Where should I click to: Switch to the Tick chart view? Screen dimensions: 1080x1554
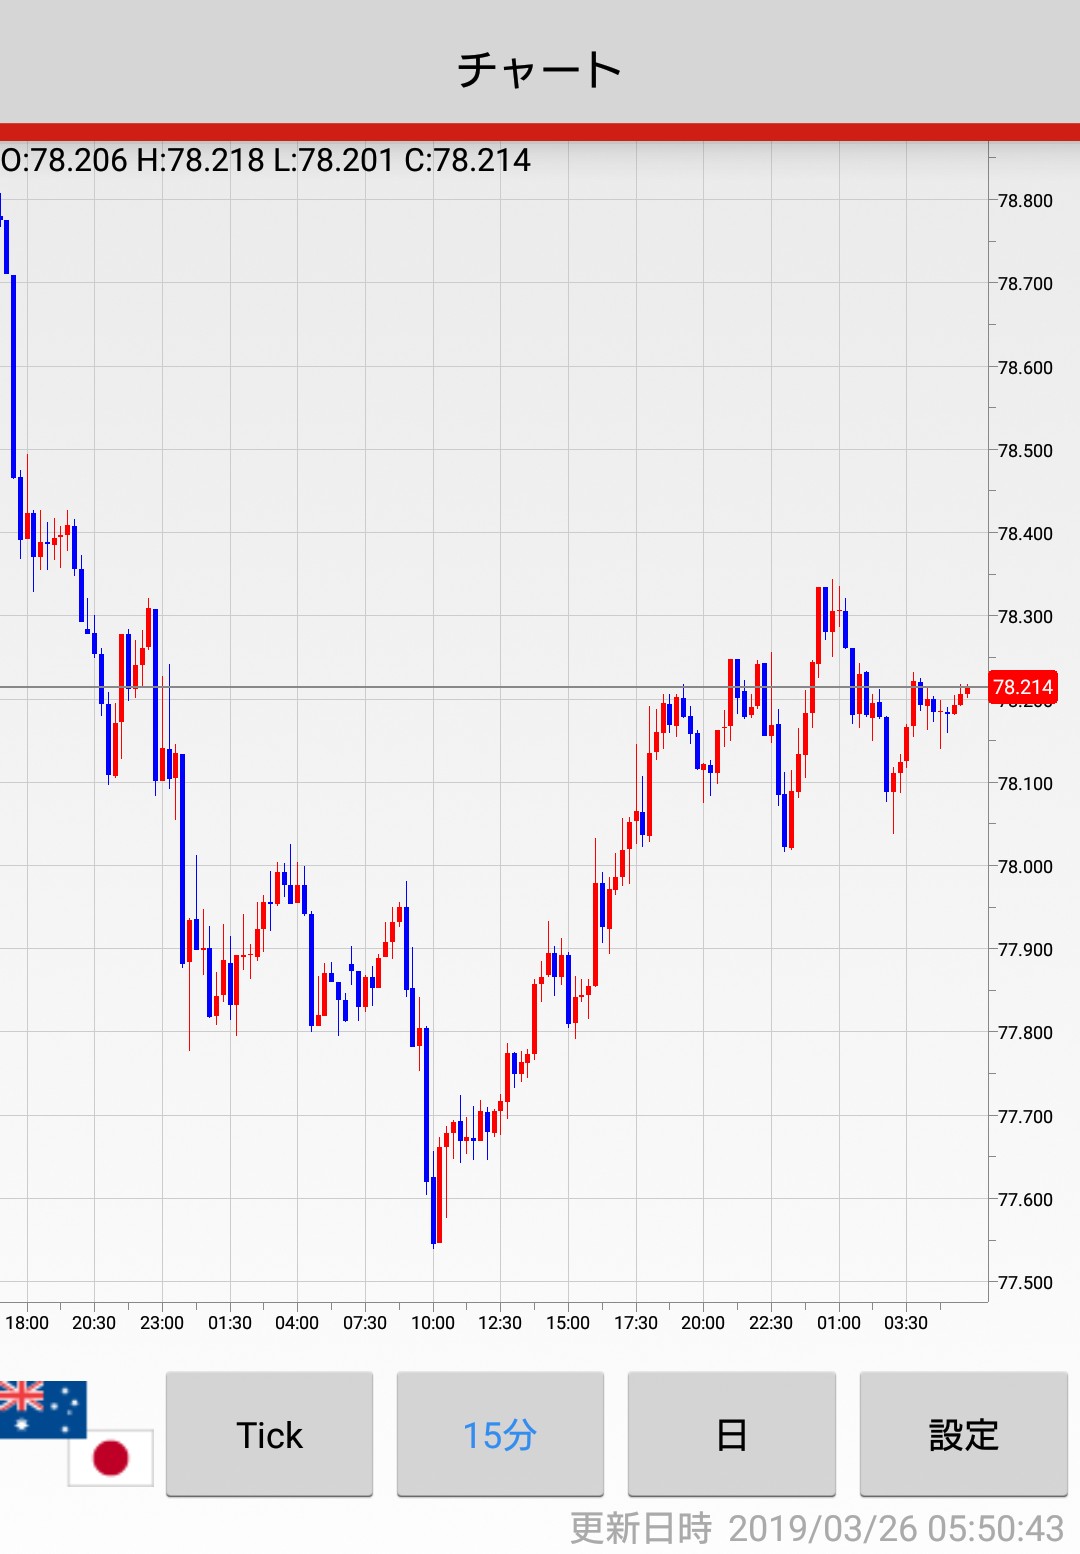(x=269, y=1434)
